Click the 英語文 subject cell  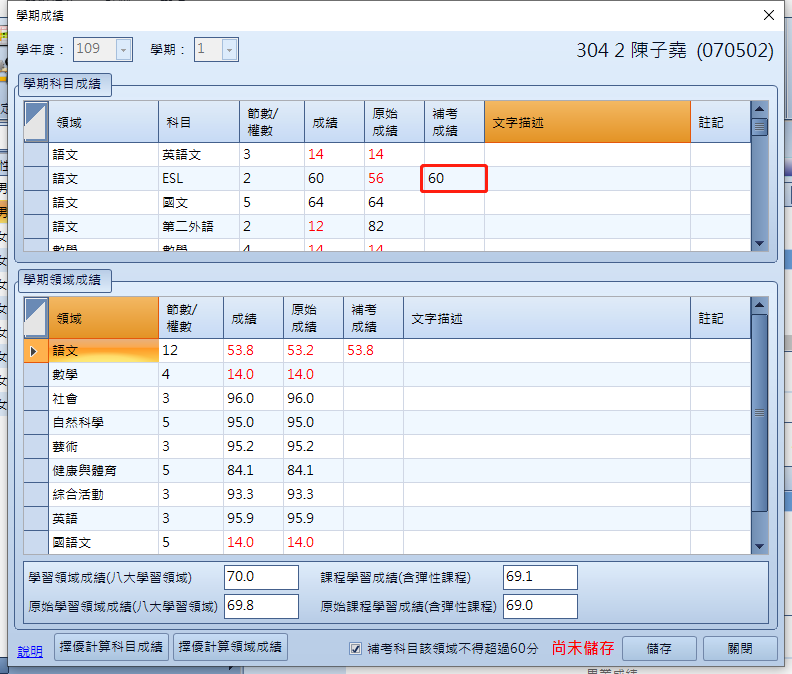coord(199,155)
